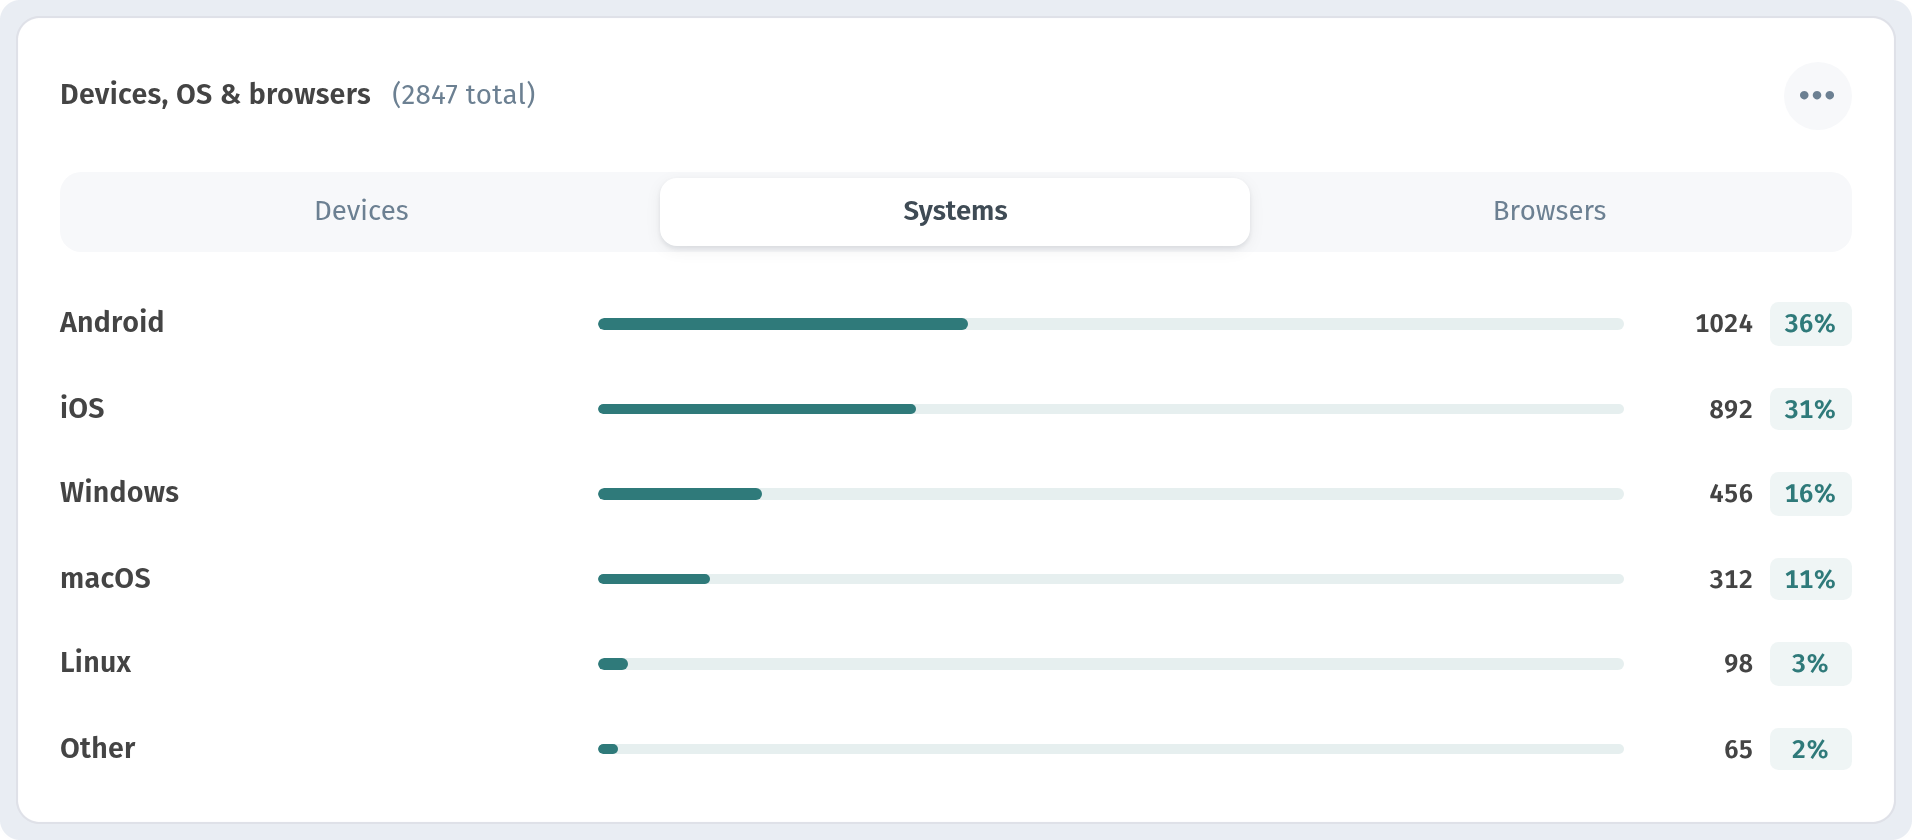Click the Windows row label
Viewport: 1912px width, 840px height.
119,492
